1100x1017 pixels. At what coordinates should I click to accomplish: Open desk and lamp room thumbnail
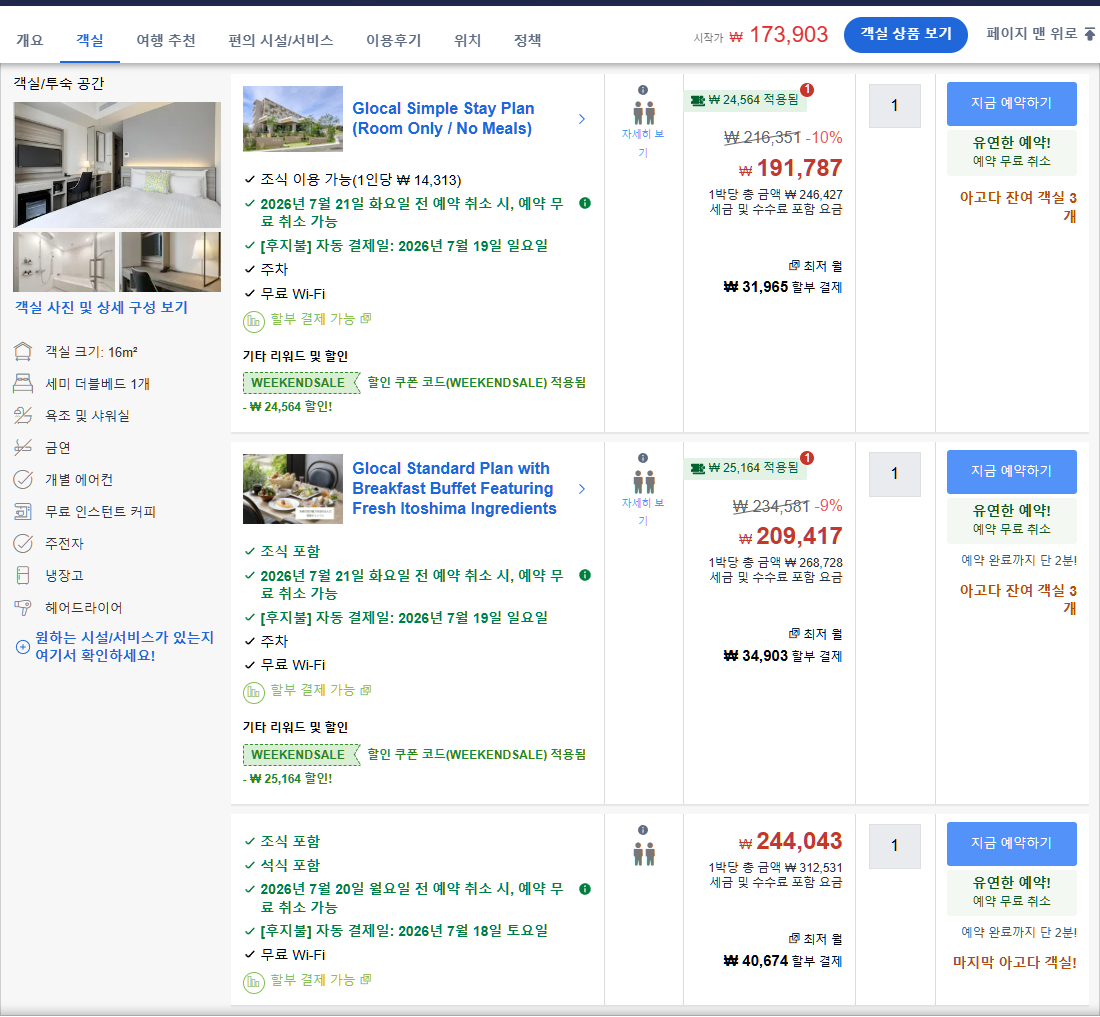click(x=170, y=262)
